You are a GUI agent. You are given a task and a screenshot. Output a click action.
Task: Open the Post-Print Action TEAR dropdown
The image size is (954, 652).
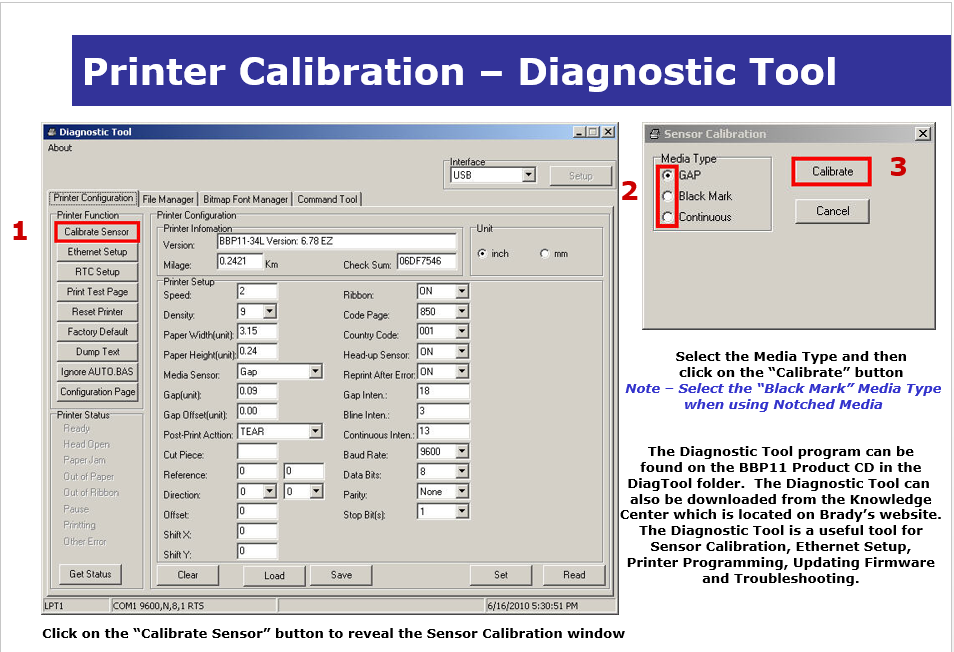click(x=315, y=432)
